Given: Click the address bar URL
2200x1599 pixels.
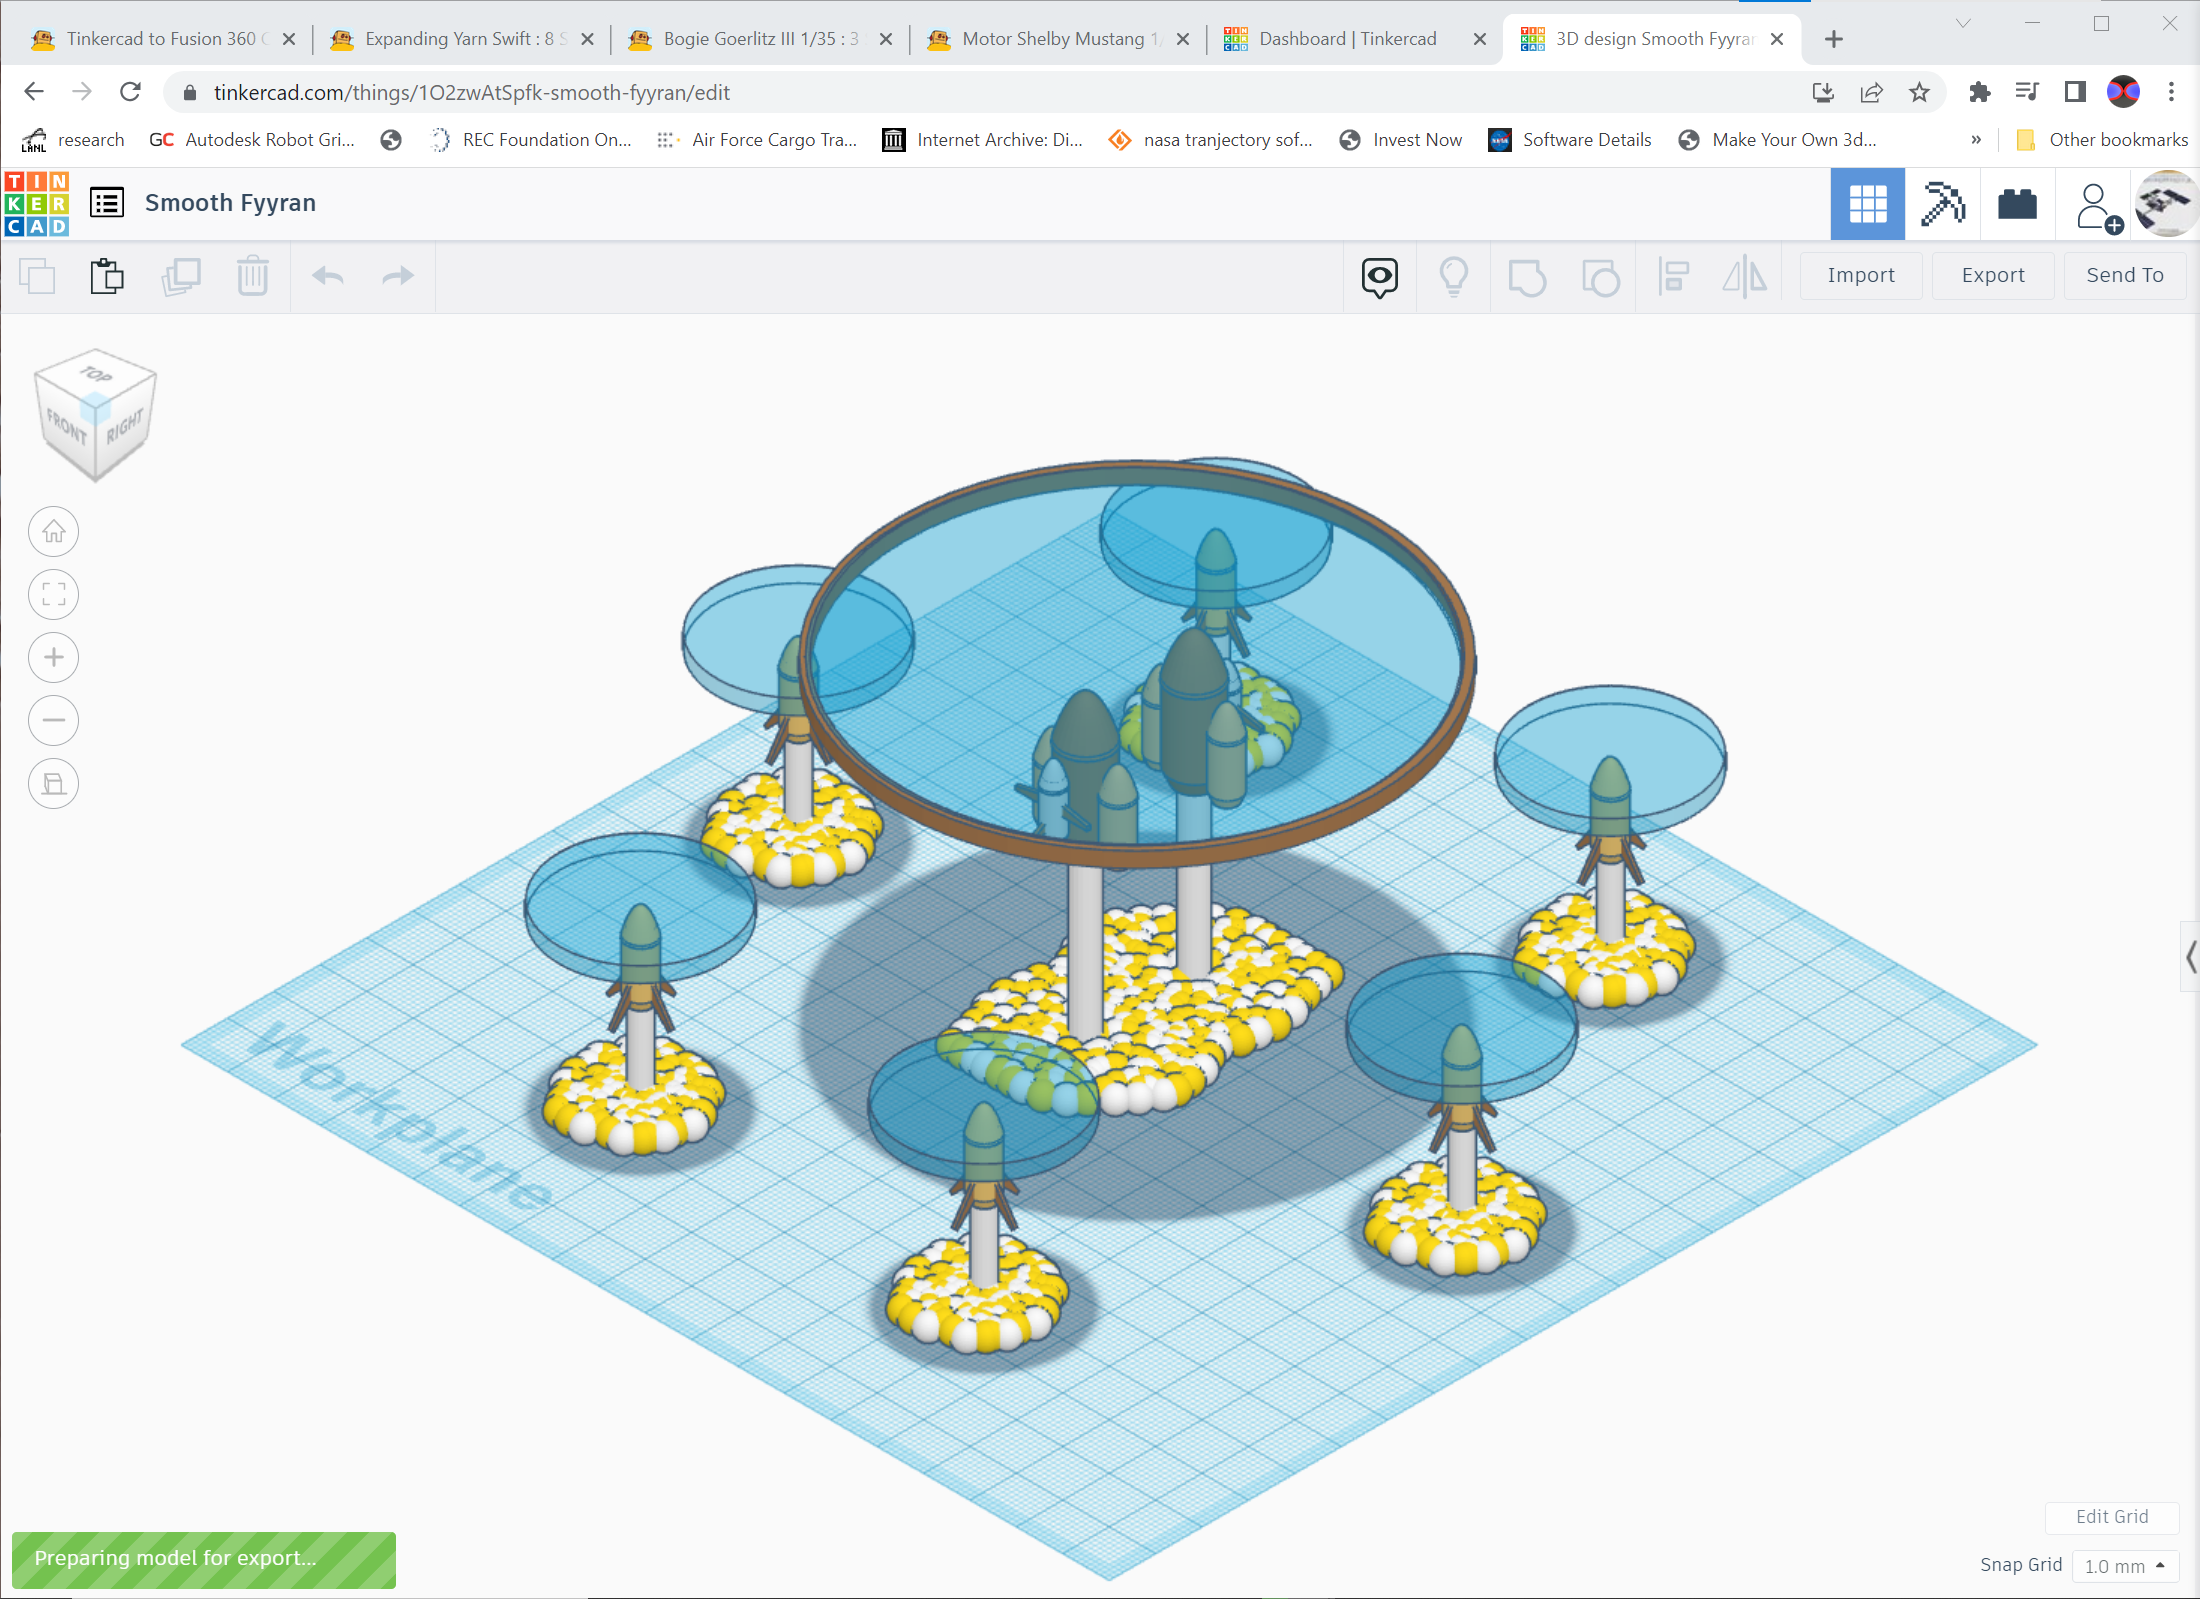Looking at the screenshot, I should click(472, 93).
